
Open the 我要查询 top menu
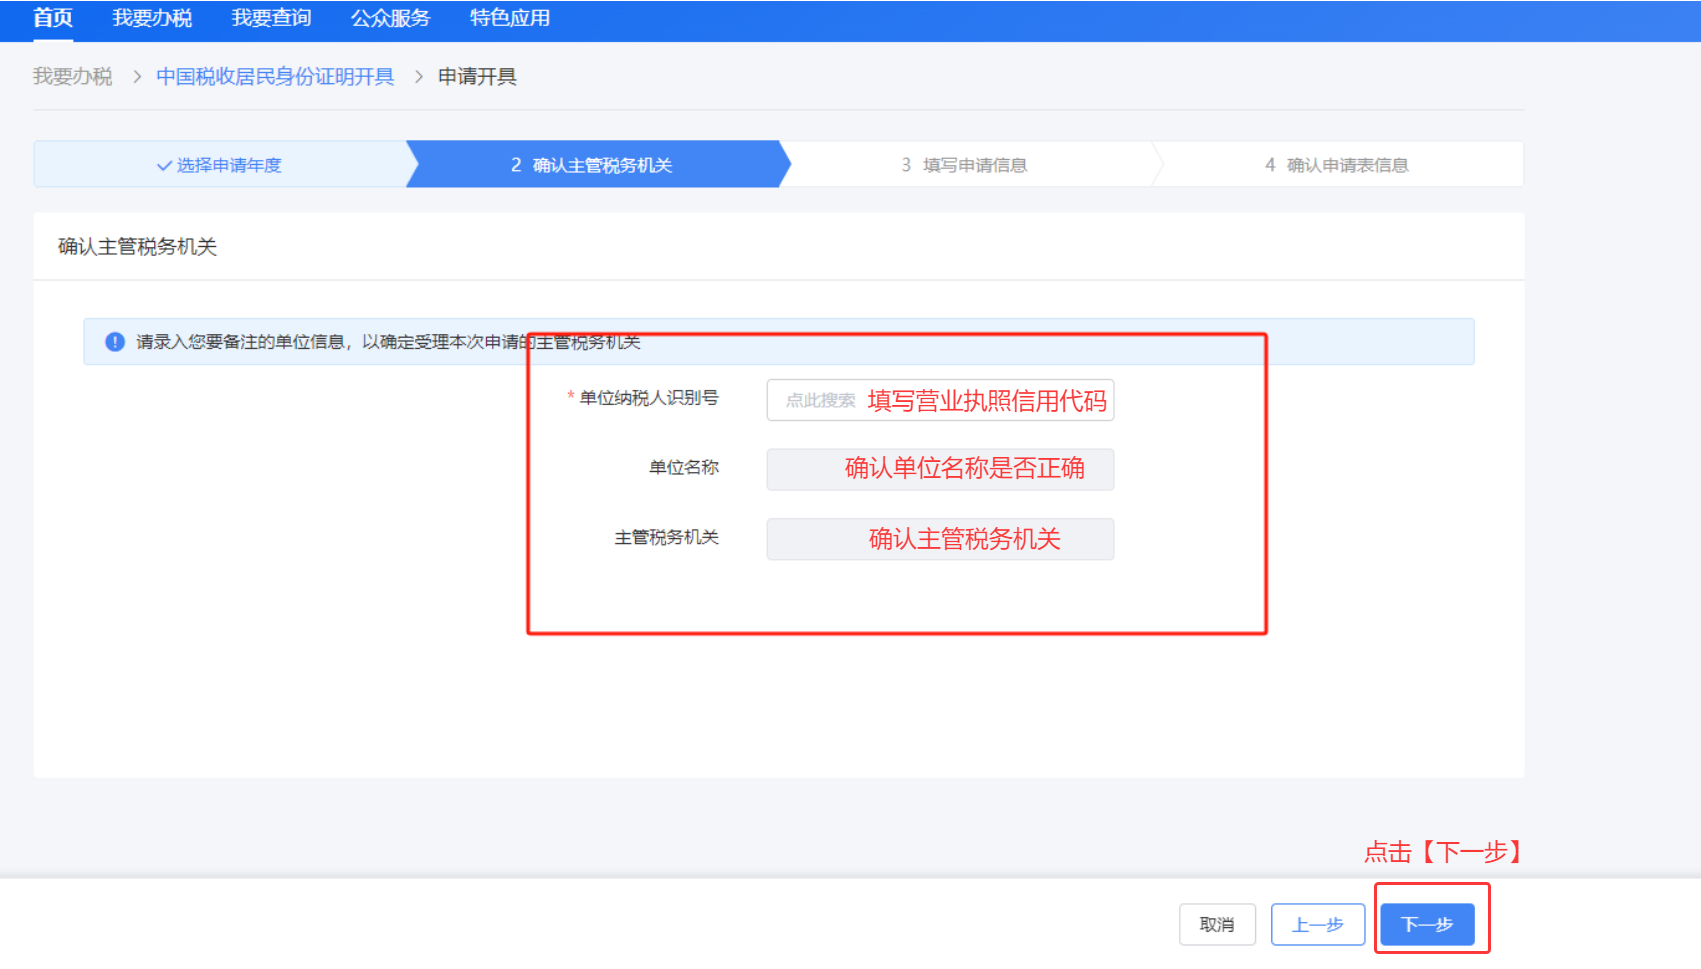[271, 18]
